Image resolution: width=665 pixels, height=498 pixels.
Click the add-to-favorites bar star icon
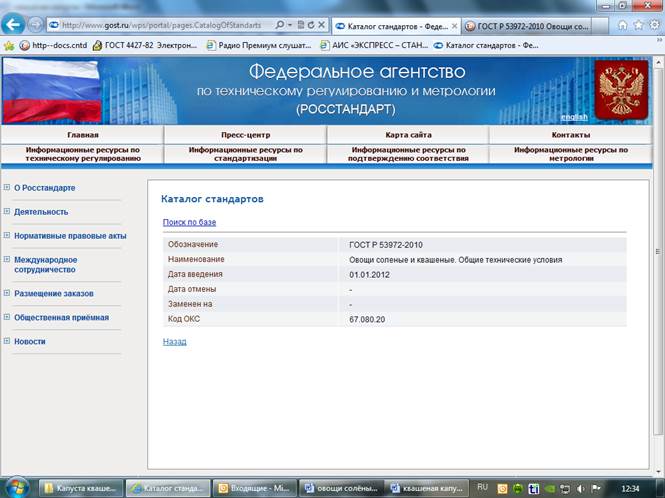click(9, 45)
